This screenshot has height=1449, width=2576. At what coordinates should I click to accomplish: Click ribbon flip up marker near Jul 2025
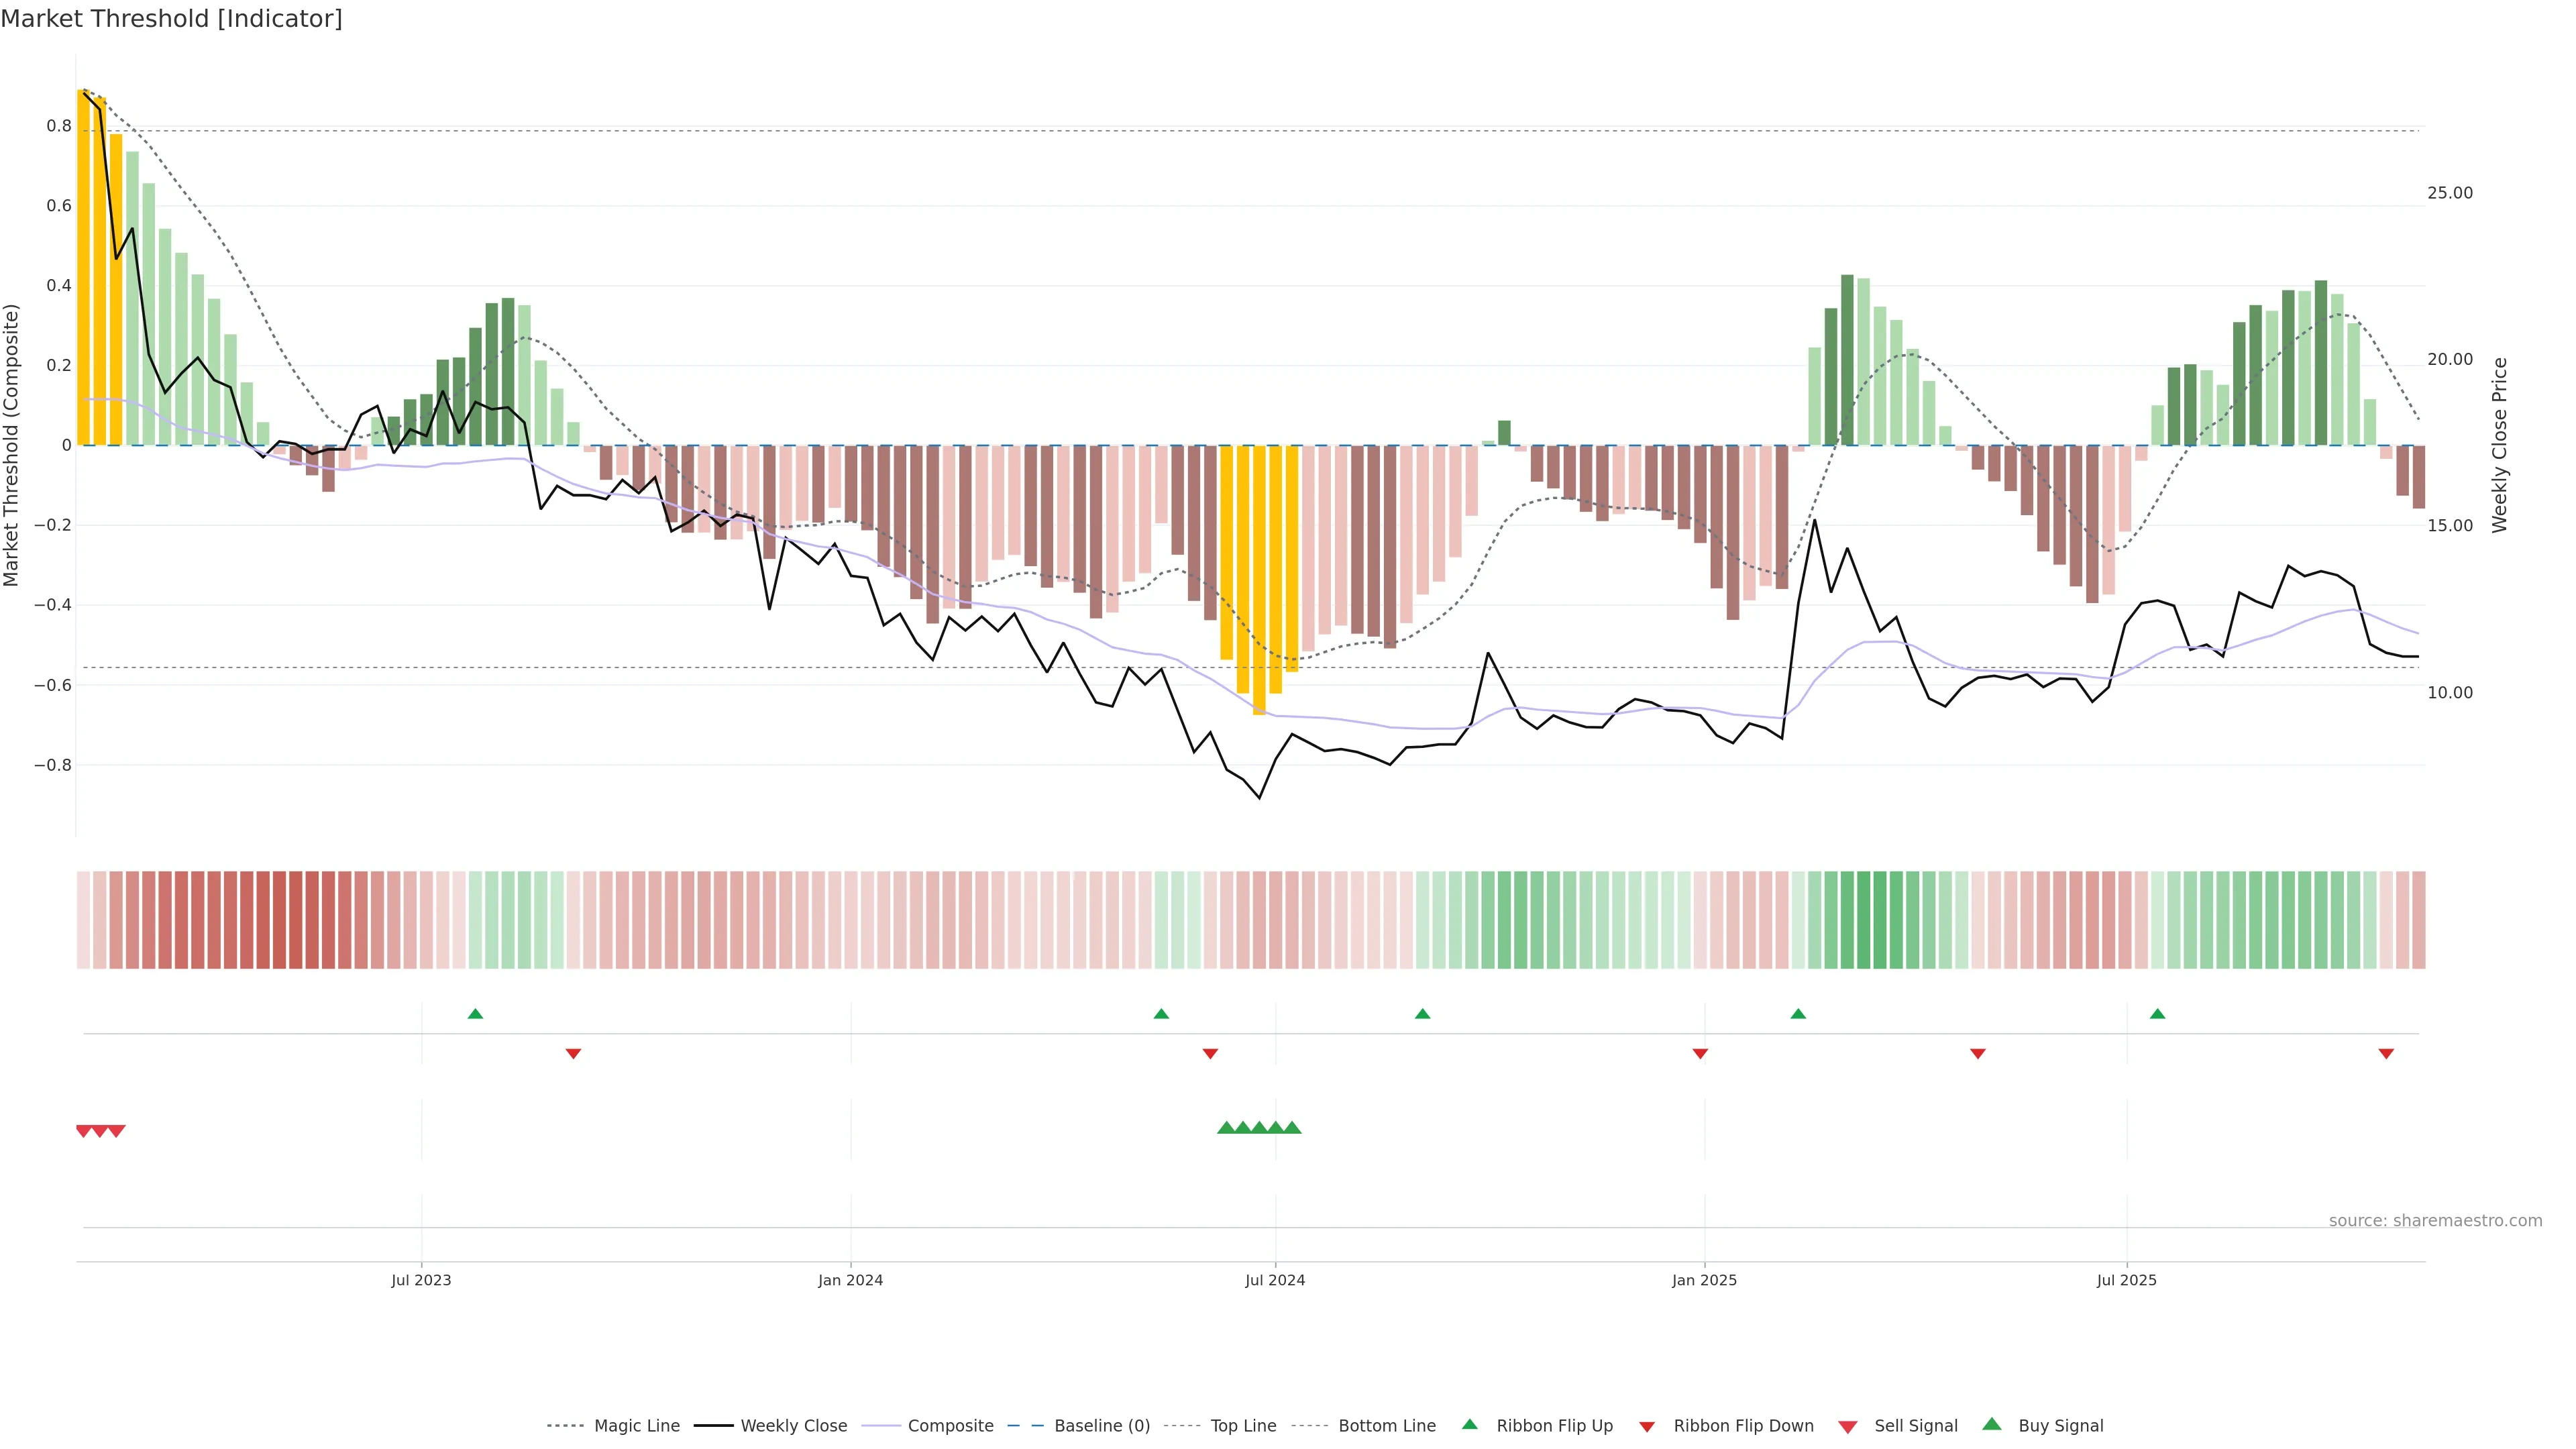pos(2157,1014)
